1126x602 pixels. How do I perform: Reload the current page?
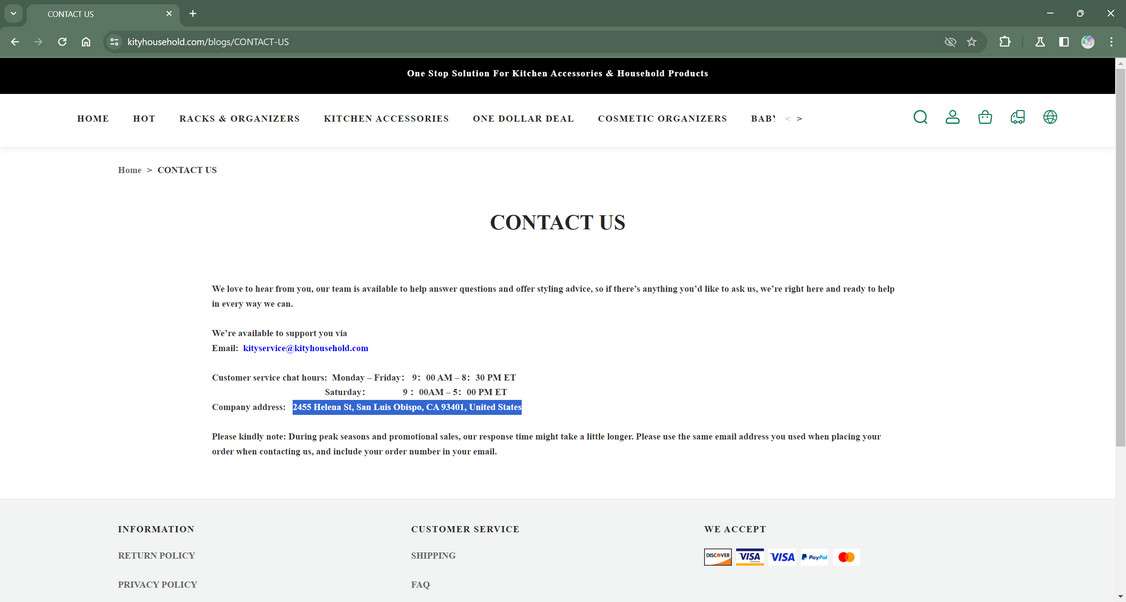click(x=61, y=42)
